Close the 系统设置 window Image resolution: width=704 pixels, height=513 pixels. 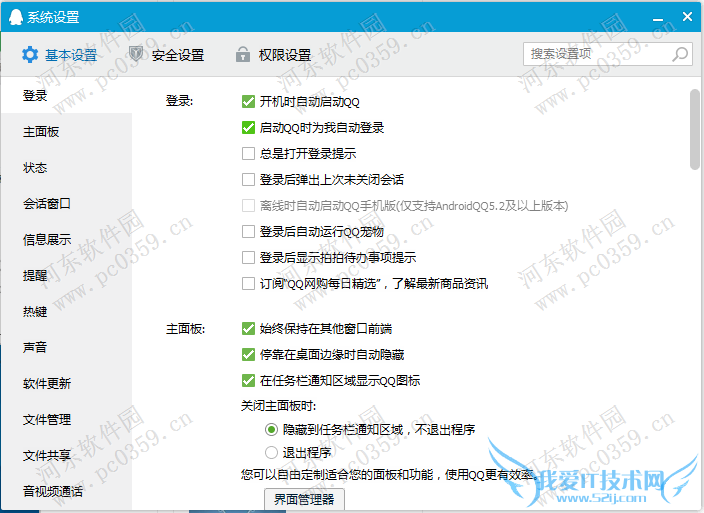click(x=687, y=17)
